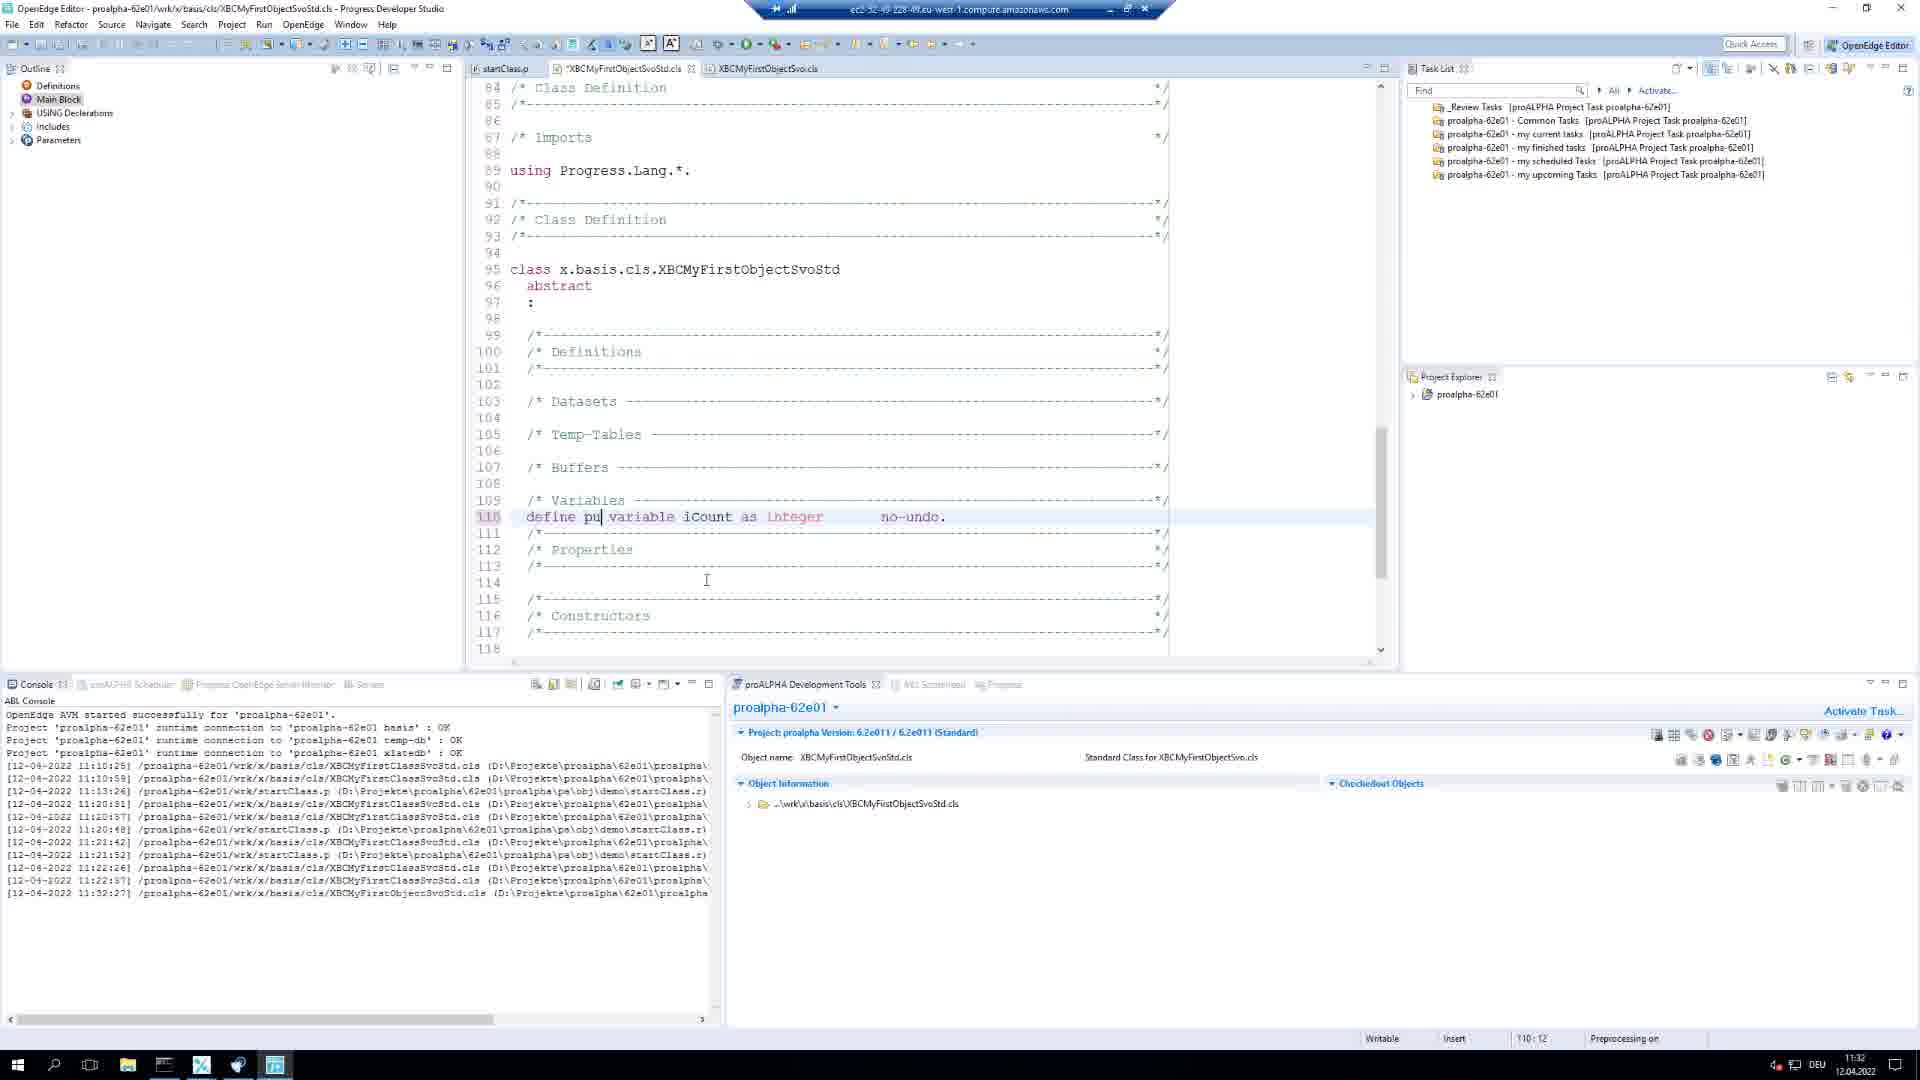Toggle Pin Console icon in Console toolbar

pos(618,684)
